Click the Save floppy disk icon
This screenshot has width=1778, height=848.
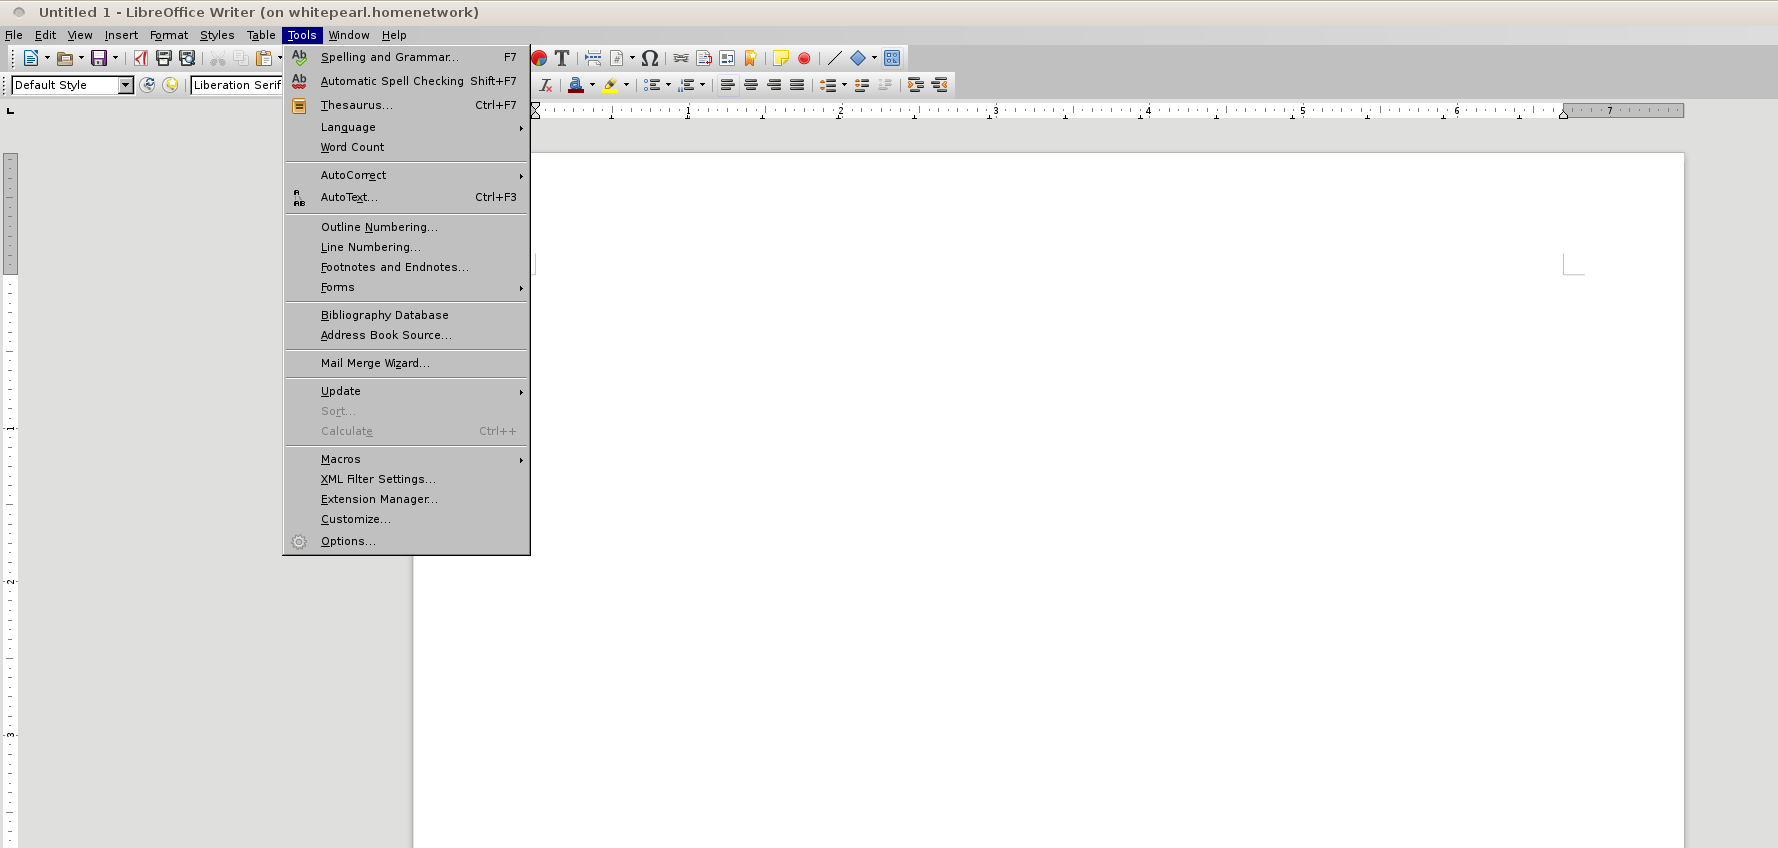[x=99, y=58]
